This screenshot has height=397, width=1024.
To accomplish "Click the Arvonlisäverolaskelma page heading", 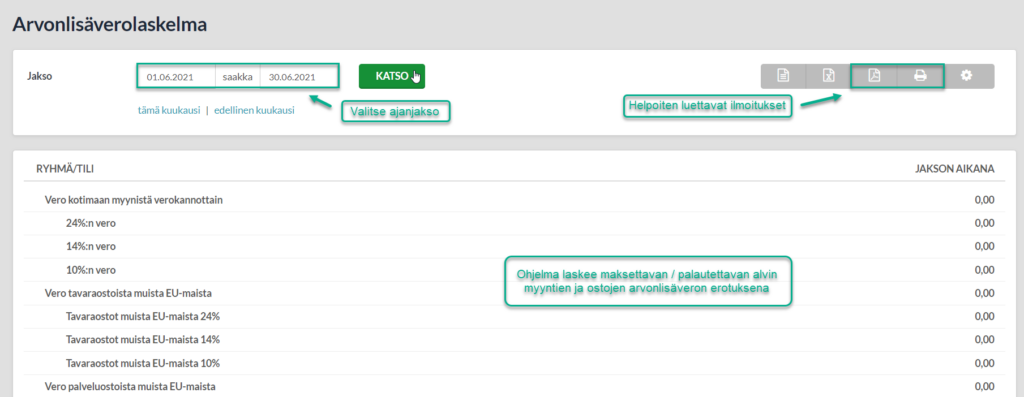I will point(110,25).
